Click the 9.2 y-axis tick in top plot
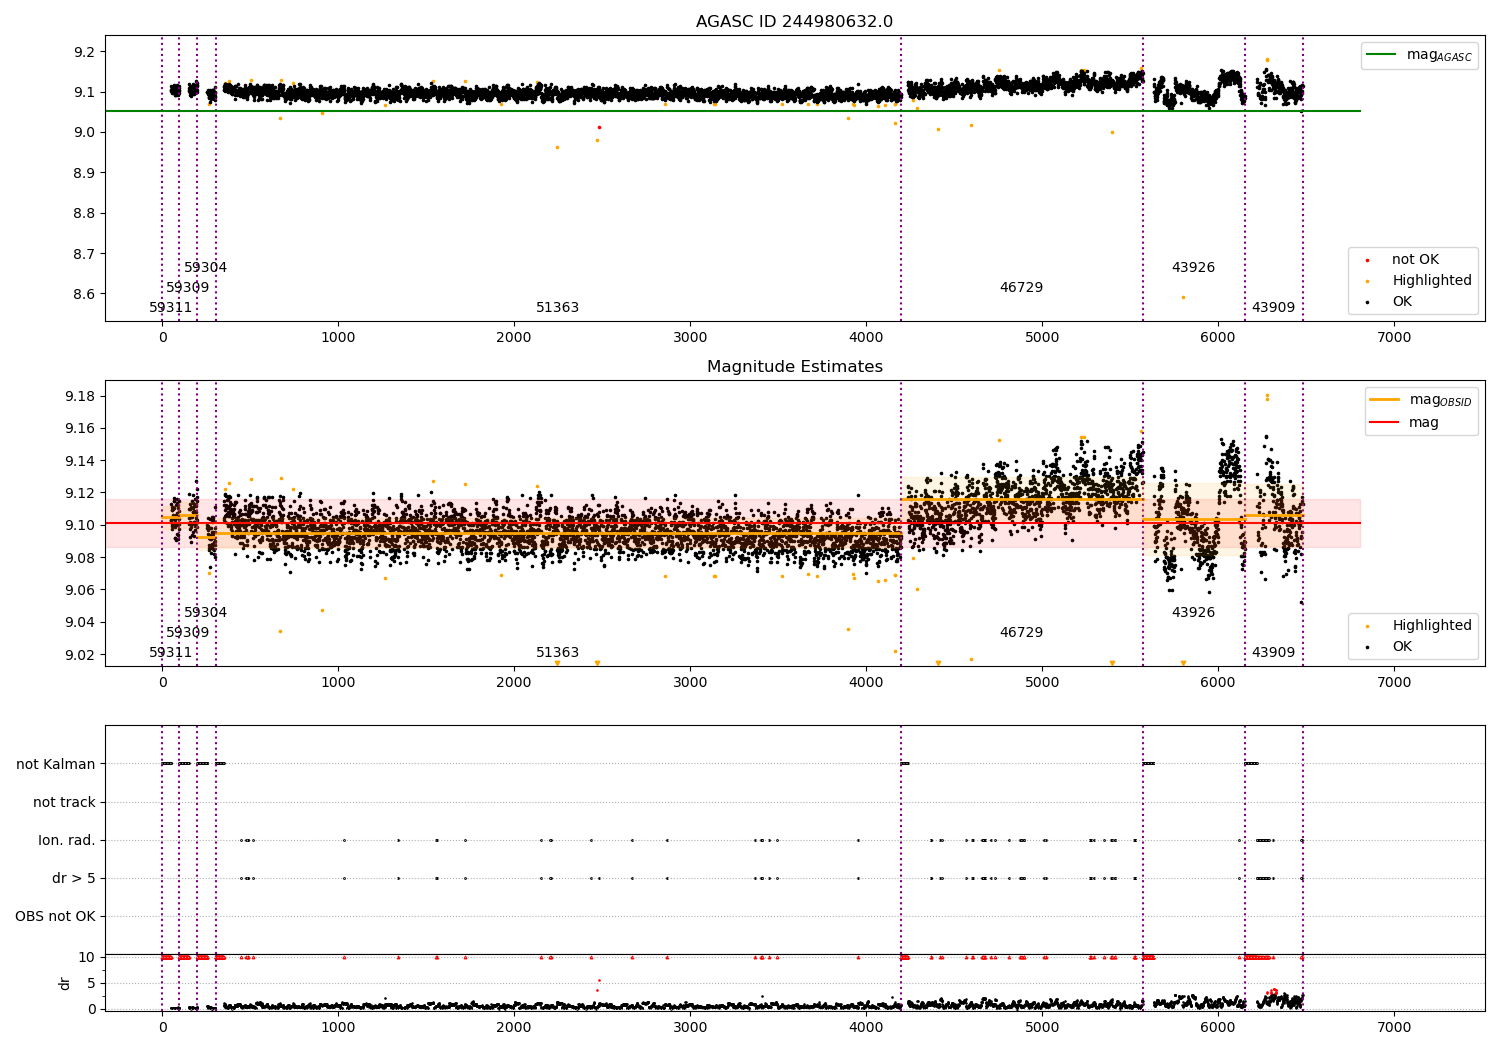 coord(84,52)
